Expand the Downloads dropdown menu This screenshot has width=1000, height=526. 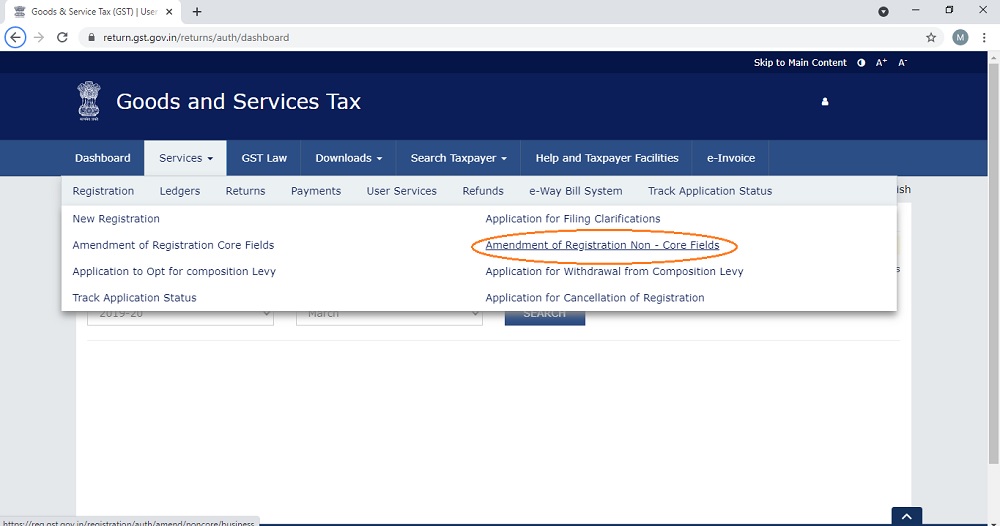(x=348, y=158)
